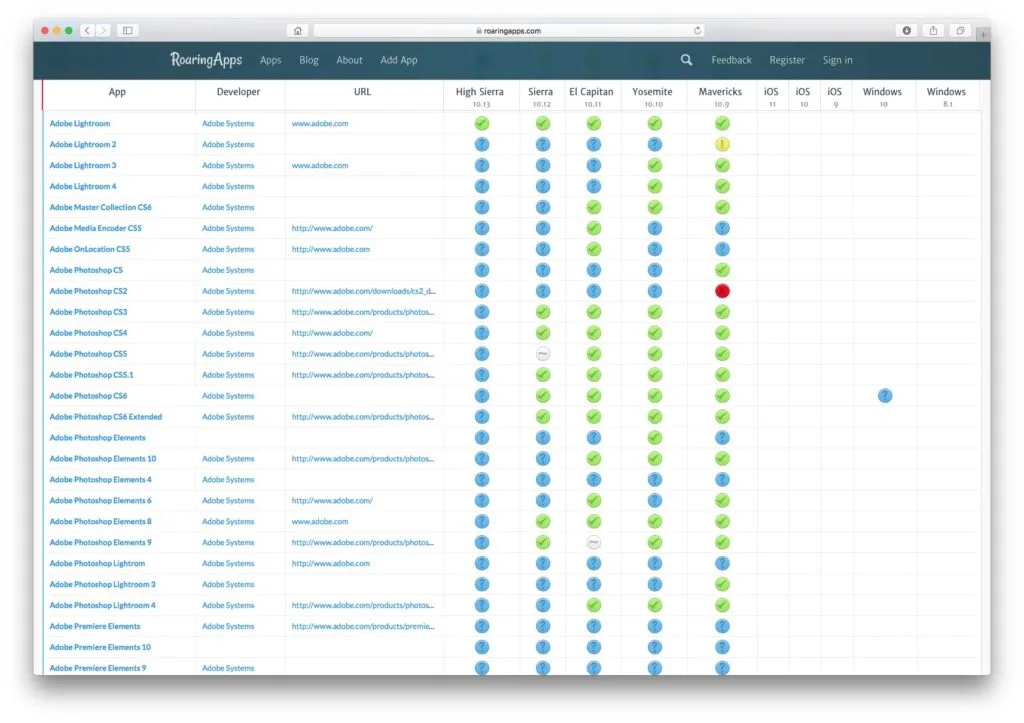Open Premiere Elements products URL
1024x723 pixels.
363,626
